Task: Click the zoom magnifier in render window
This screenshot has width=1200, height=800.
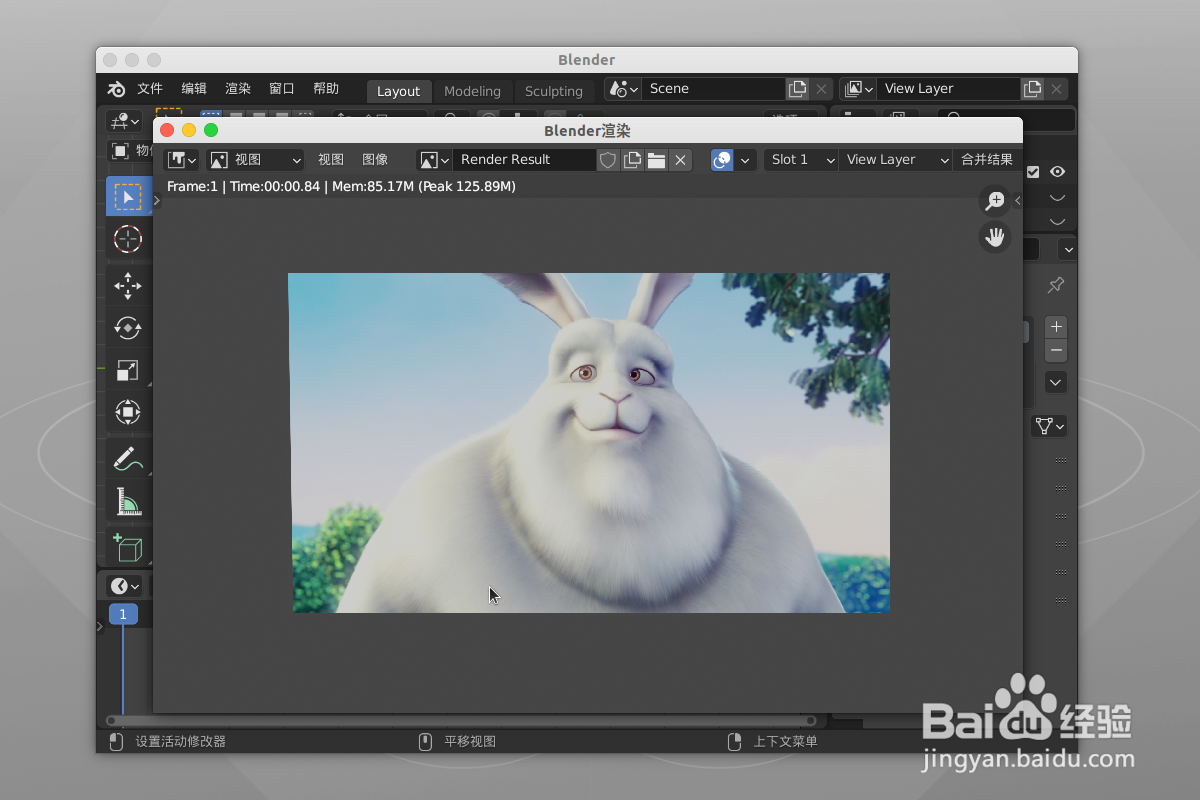Action: click(x=995, y=201)
